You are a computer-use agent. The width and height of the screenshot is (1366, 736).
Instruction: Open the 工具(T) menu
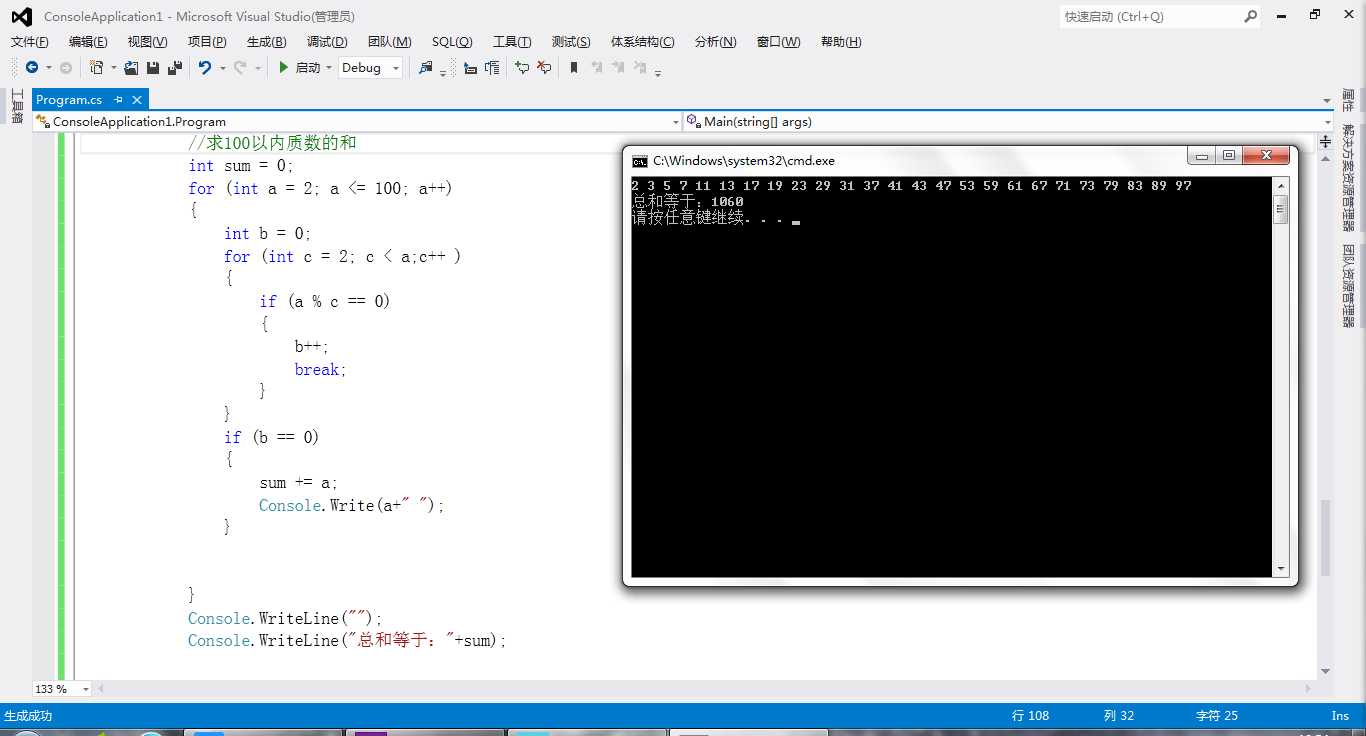pyautogui.click(x=512, y=41)
